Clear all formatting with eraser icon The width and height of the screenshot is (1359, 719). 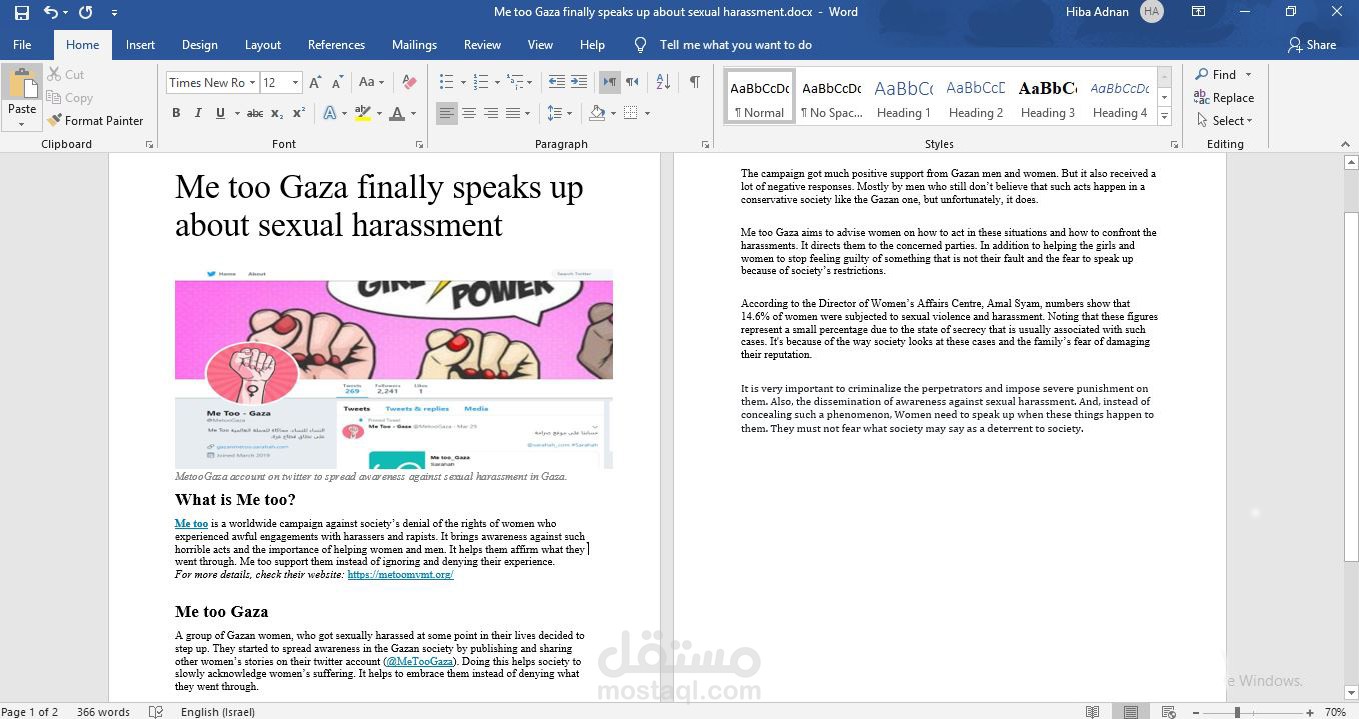409,82
